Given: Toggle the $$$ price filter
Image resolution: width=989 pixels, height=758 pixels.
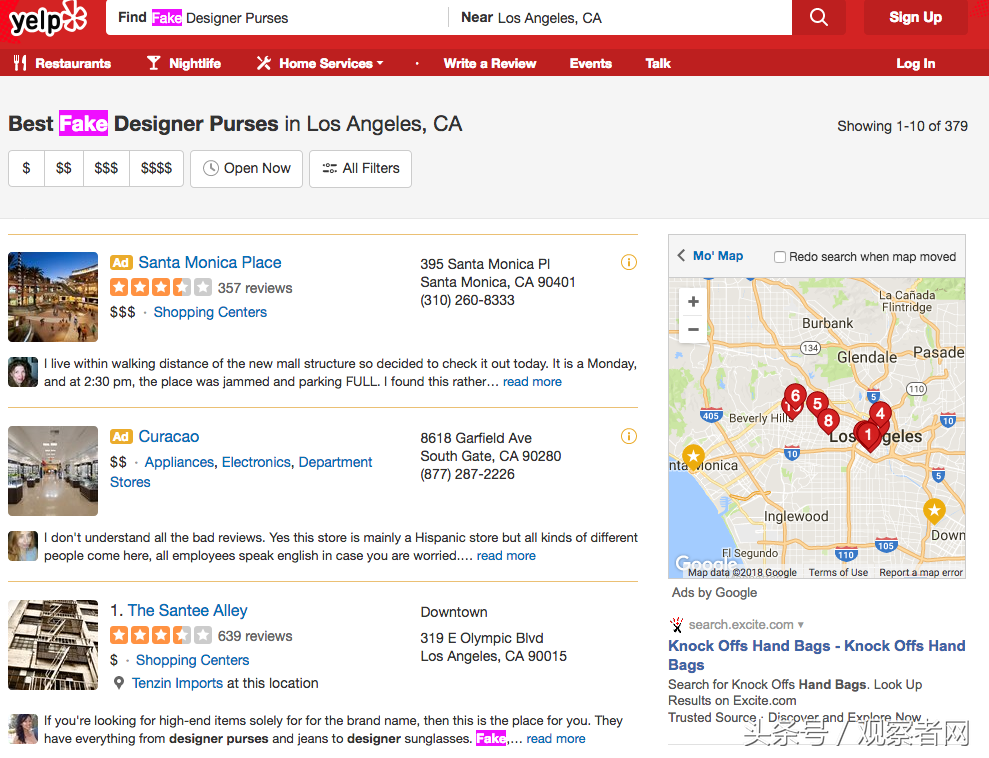Looking at the screenshot, I should (x=106, y=168).
